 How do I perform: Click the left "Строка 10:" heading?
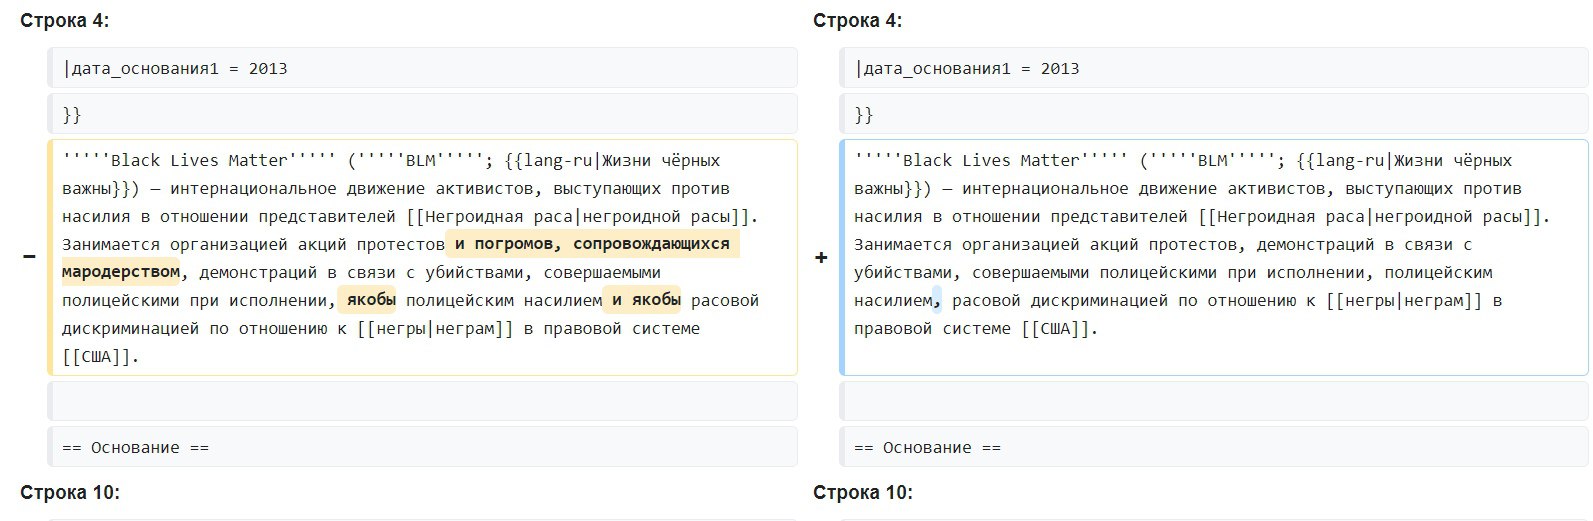70,492
